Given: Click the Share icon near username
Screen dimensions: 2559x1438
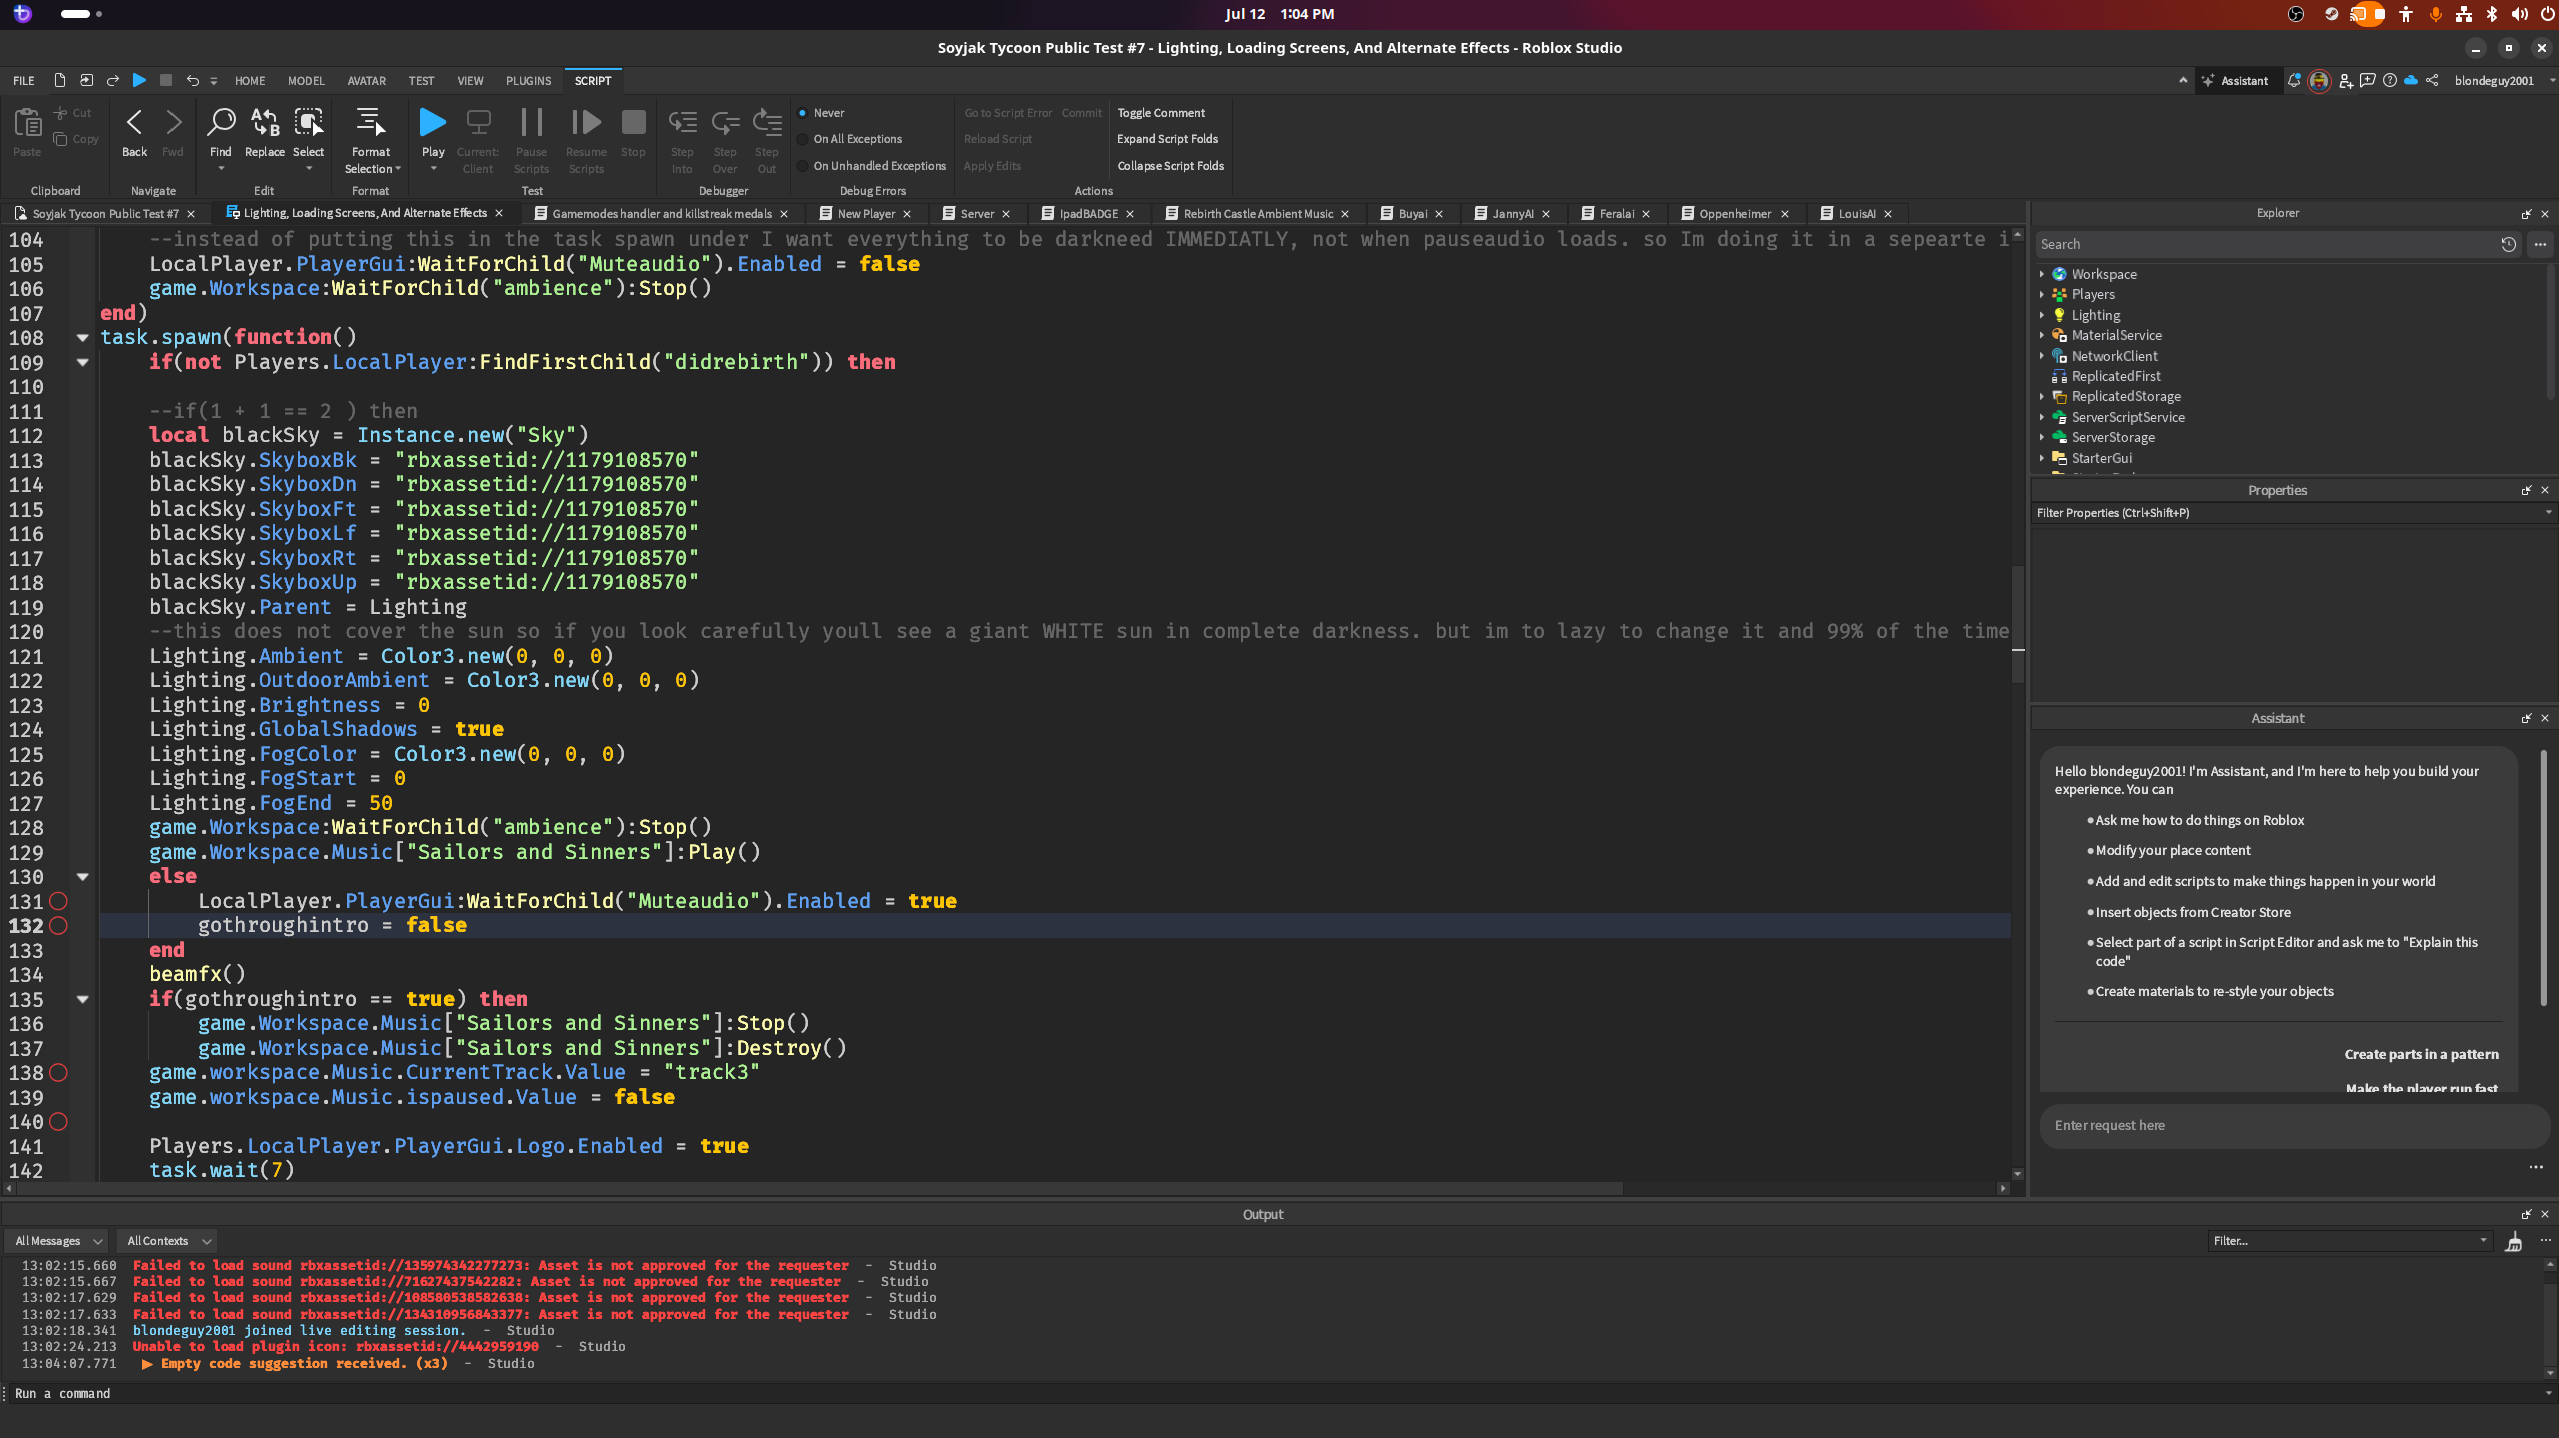Looking at the screenshot, I should [x=2432, y=81].
